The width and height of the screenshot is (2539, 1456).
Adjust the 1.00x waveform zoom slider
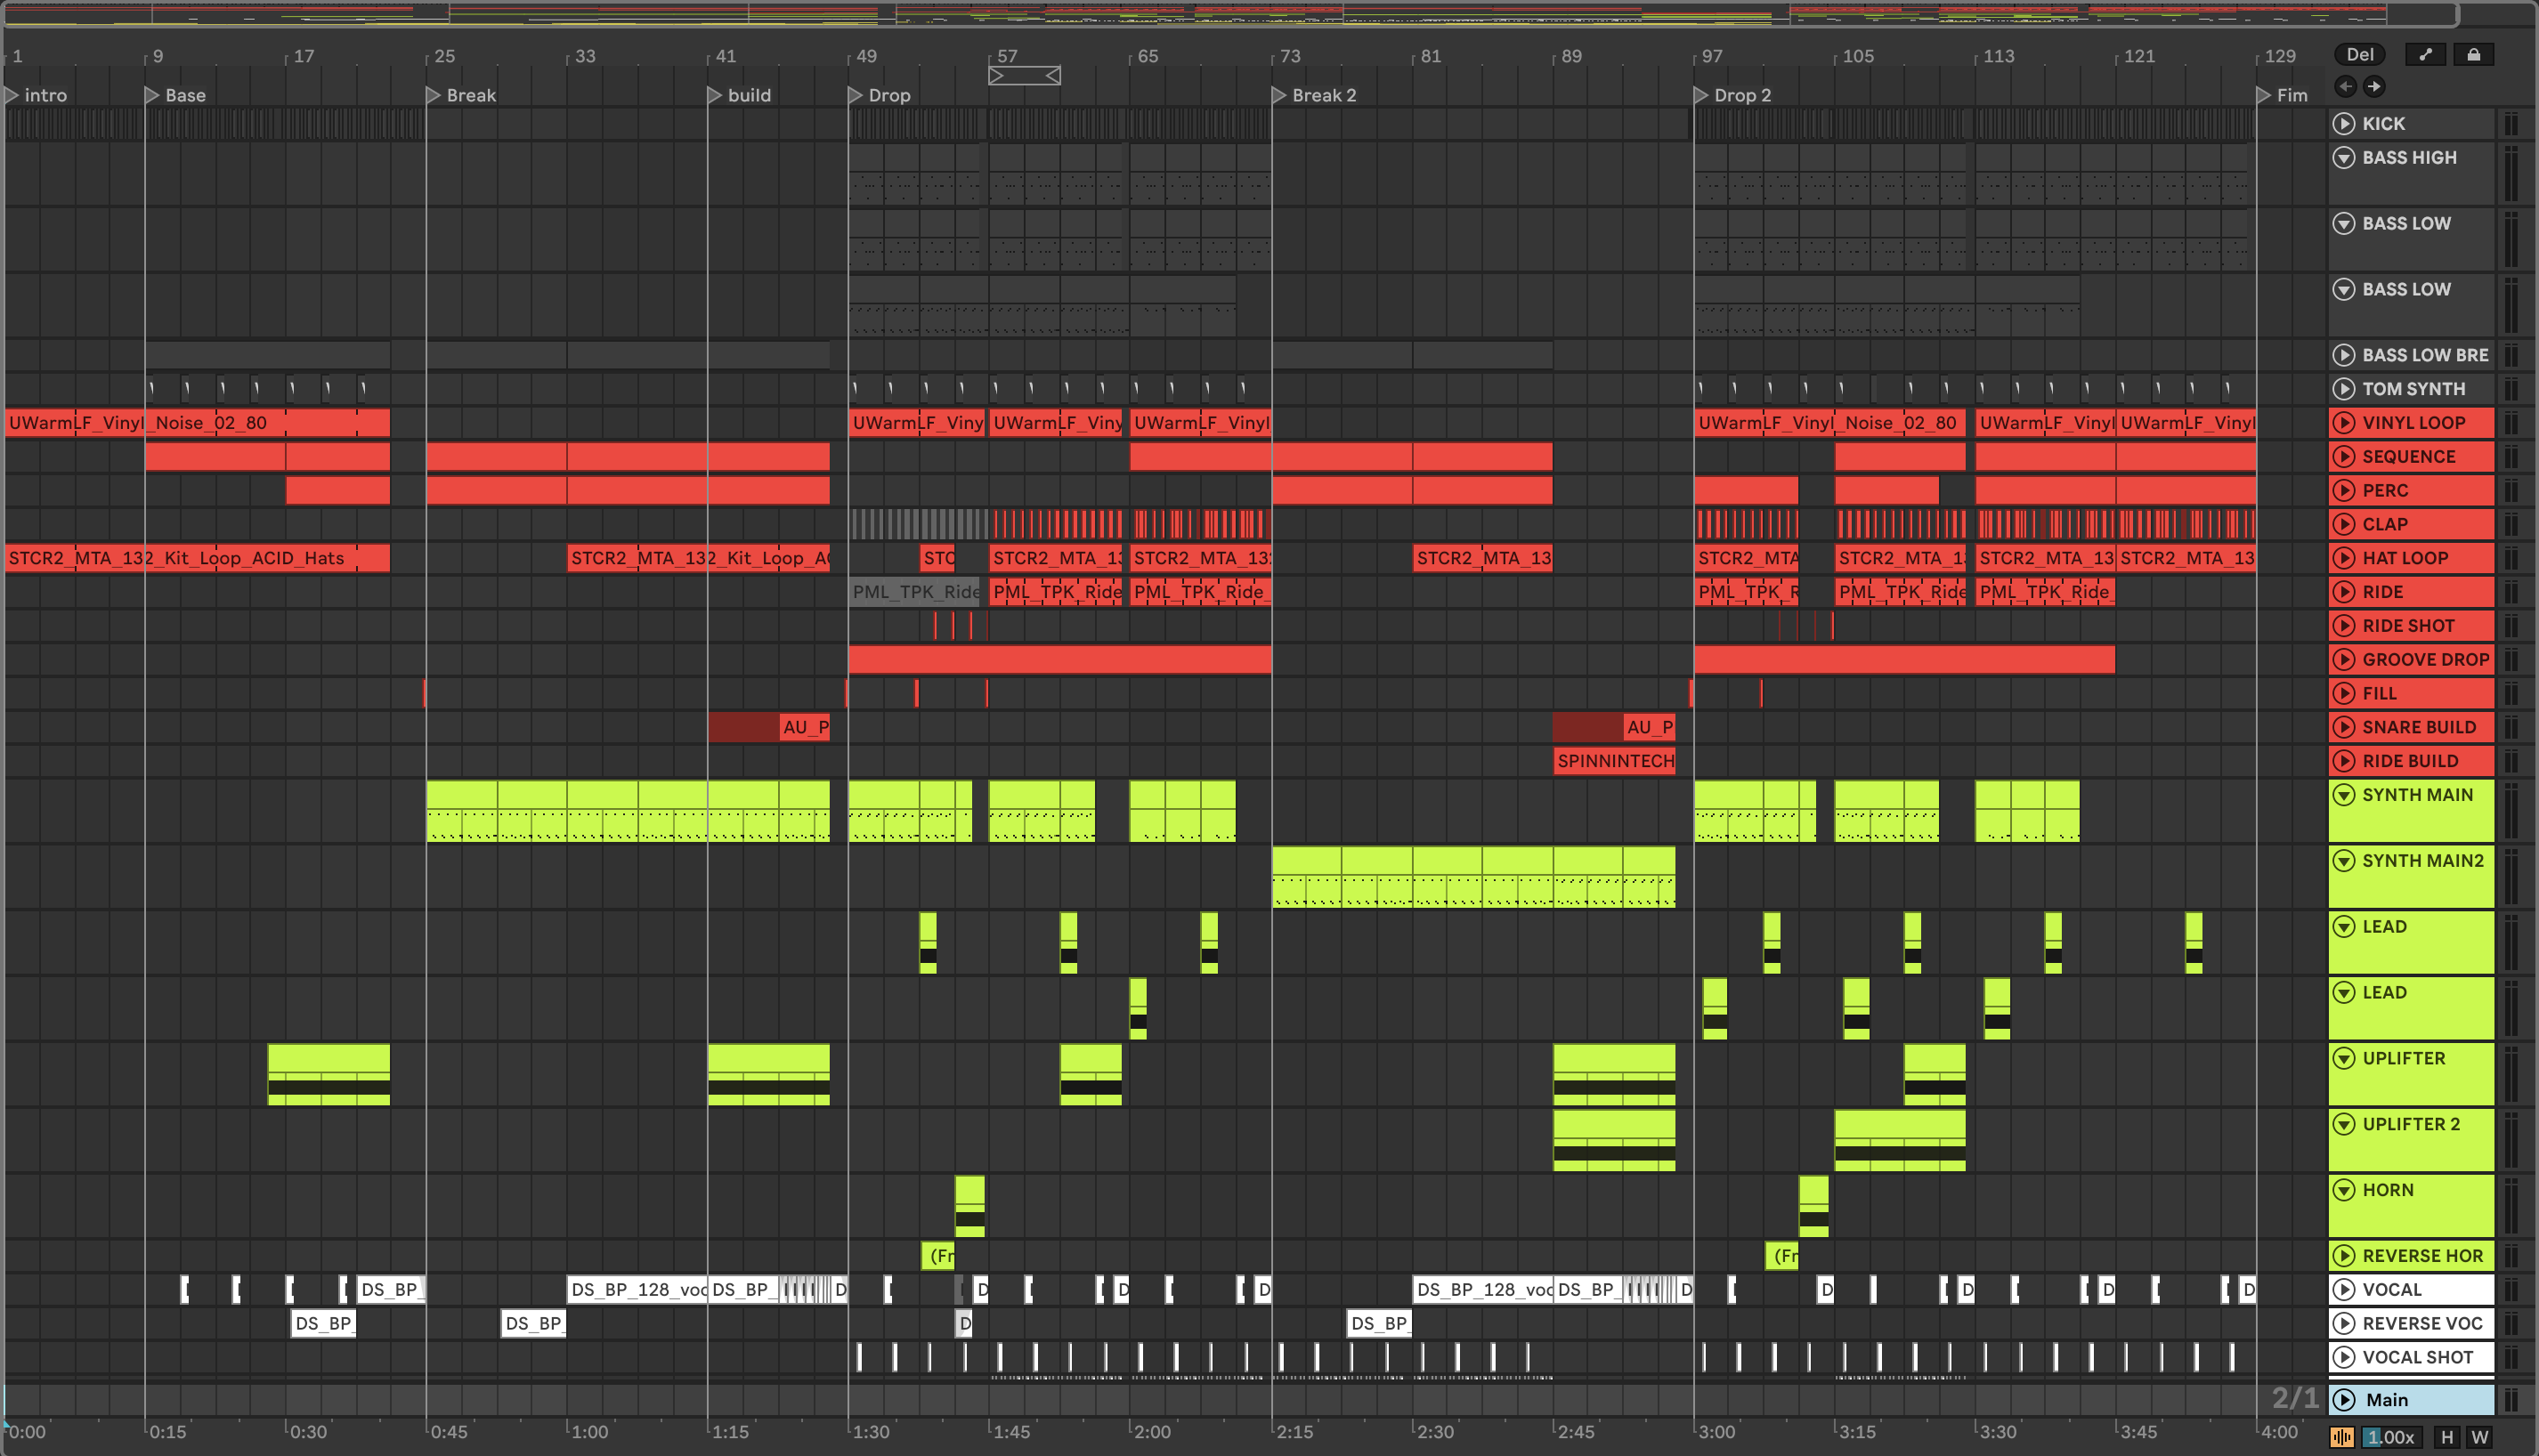coord(2390,1437)
